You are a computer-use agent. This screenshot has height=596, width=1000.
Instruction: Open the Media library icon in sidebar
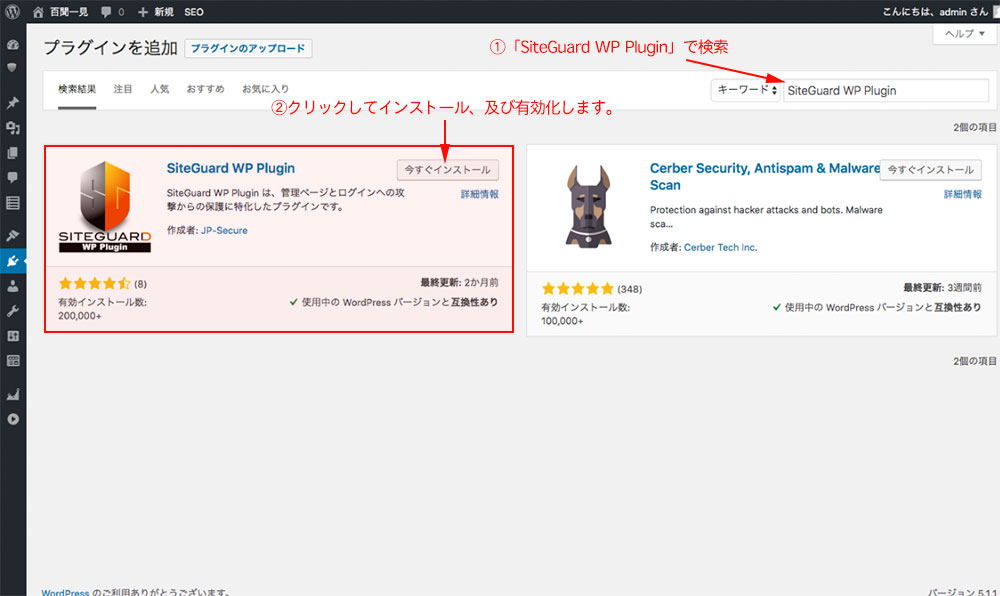pos(13,127)
